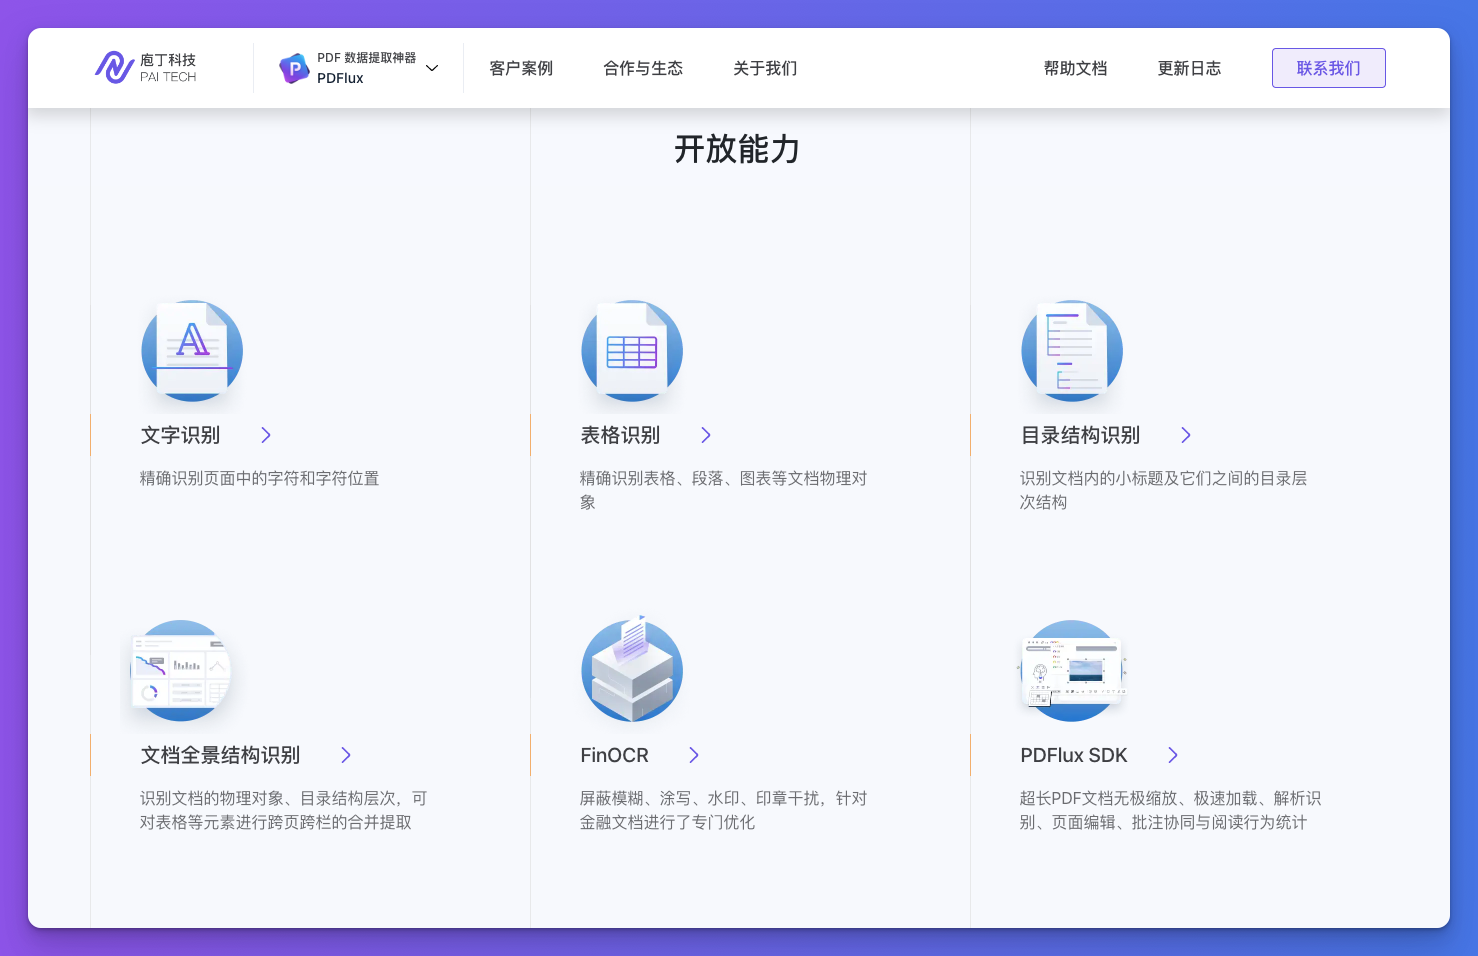
Task: Open the 帮助文档 help link
Action: 1075,68
